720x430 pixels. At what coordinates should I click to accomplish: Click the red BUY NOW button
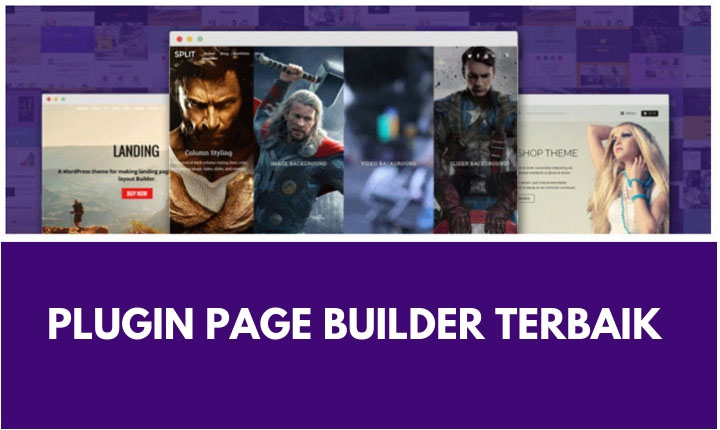pos(137,193)
